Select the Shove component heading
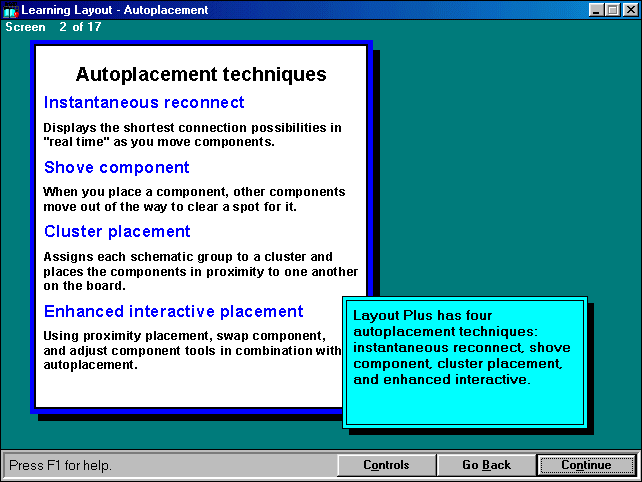The height and width of the screenshot is (482, 642). coord(116,167)
